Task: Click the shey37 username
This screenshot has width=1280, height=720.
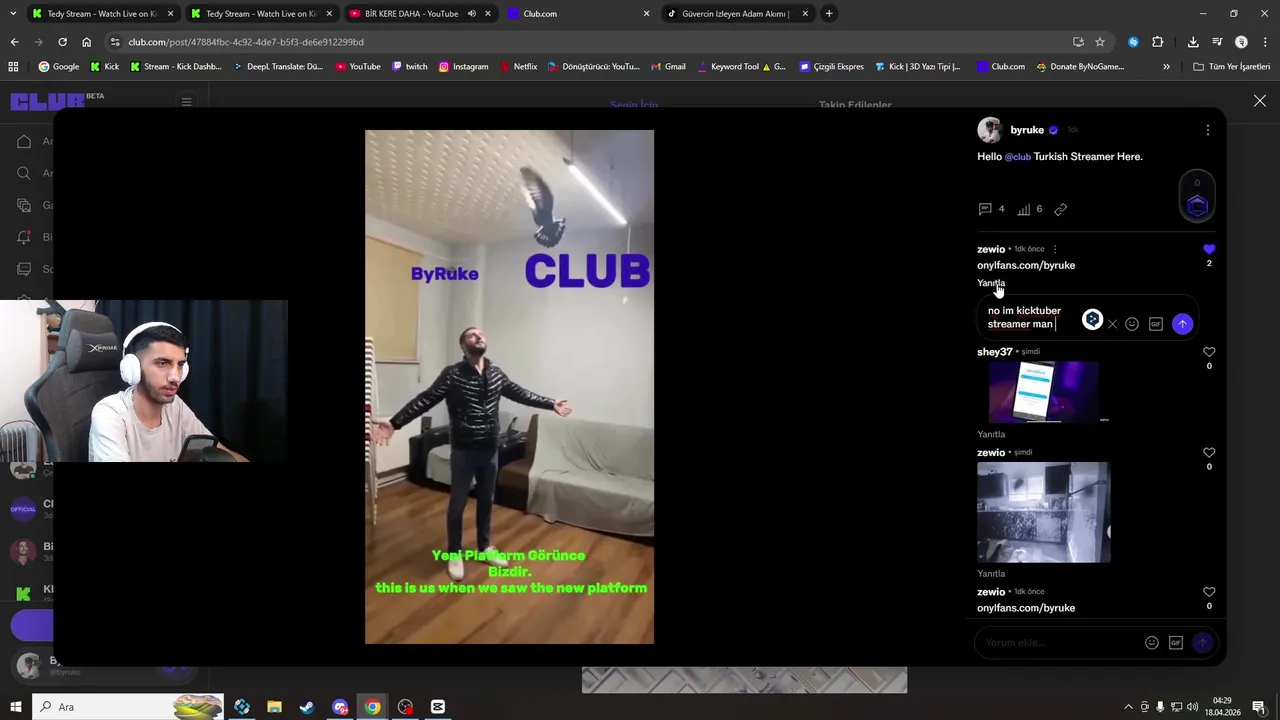Action: [994, 352]
